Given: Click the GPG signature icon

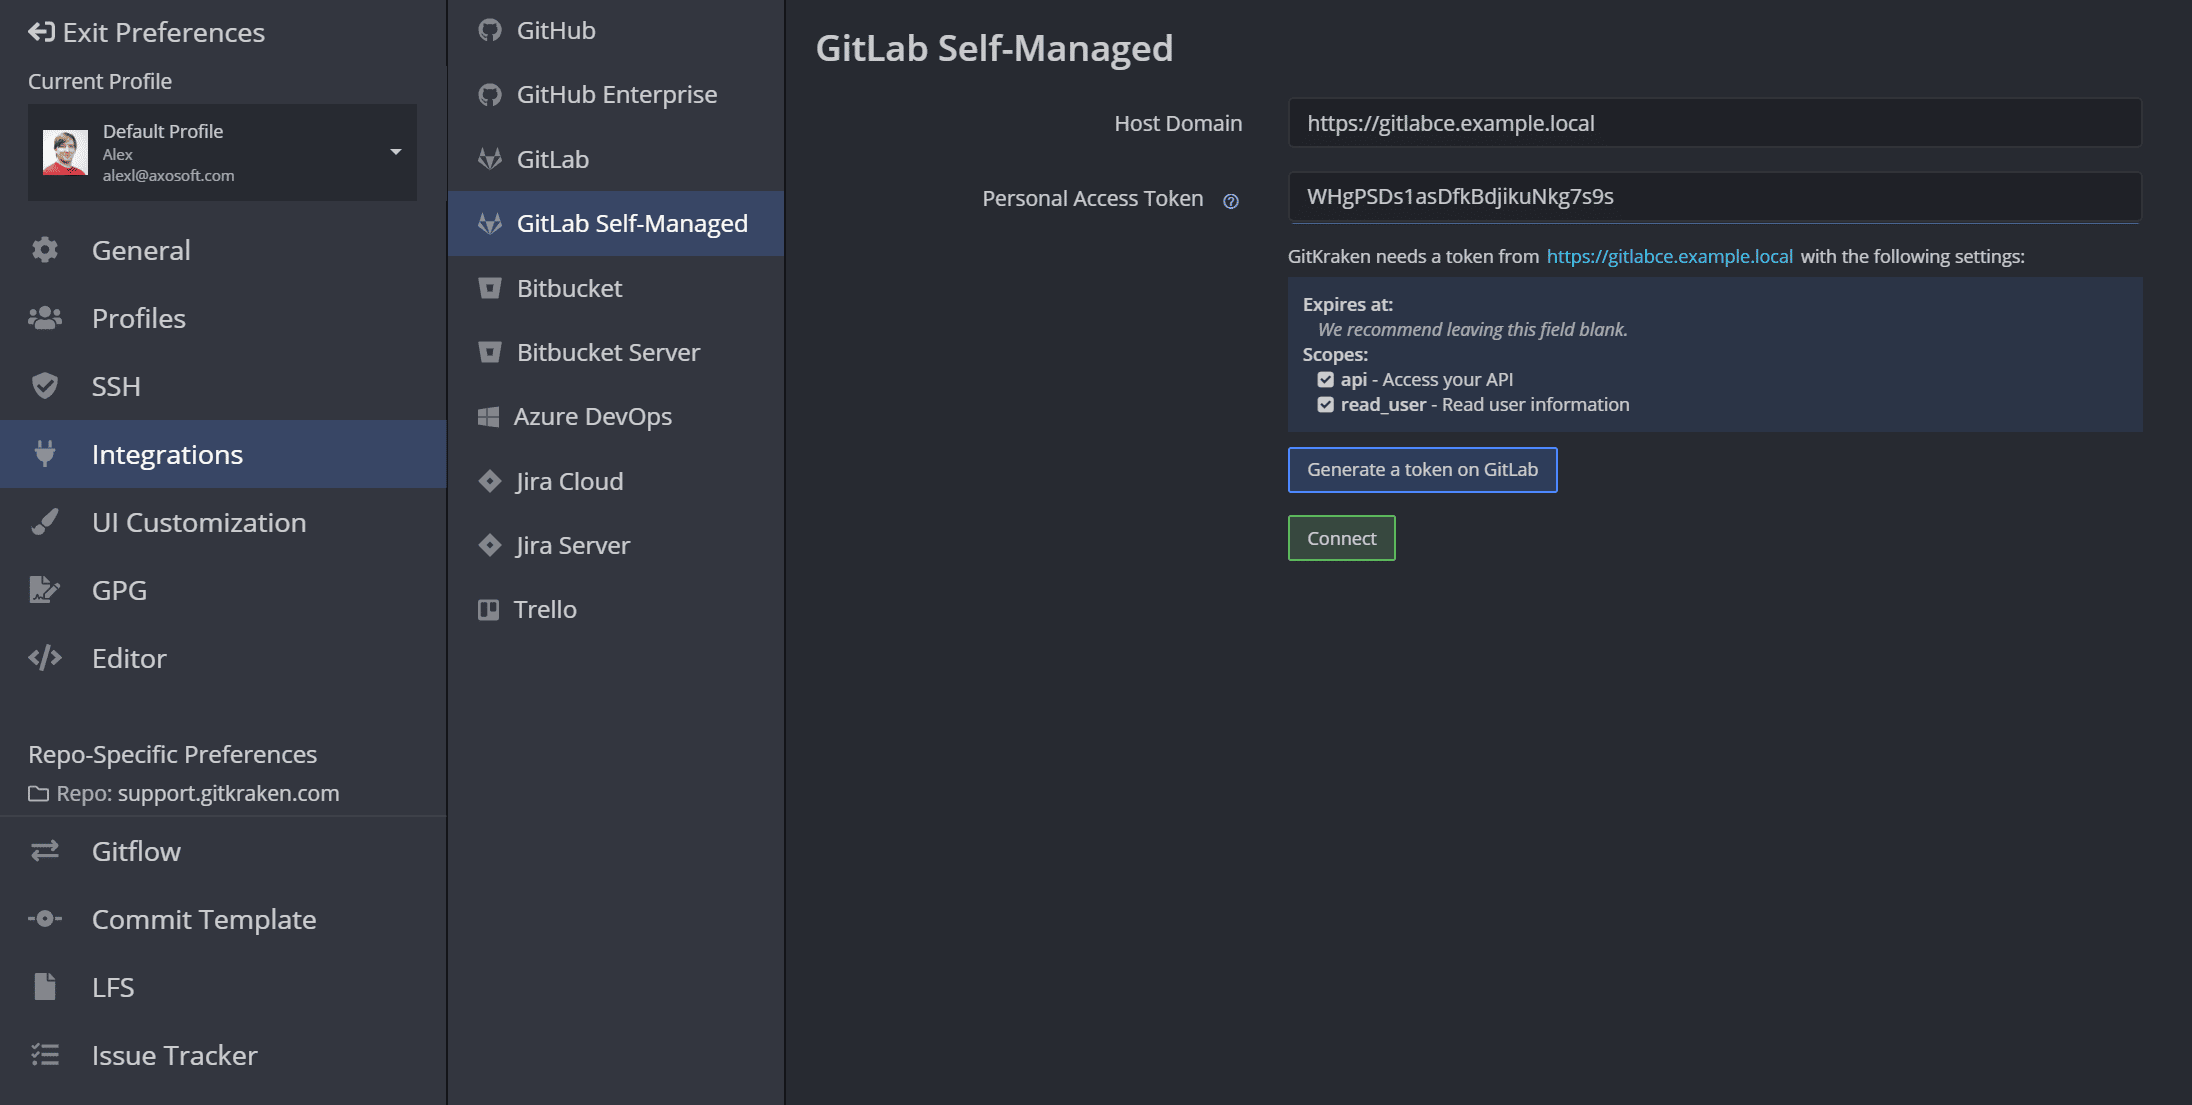Looking at the screenshot, I should pos(45,590).
